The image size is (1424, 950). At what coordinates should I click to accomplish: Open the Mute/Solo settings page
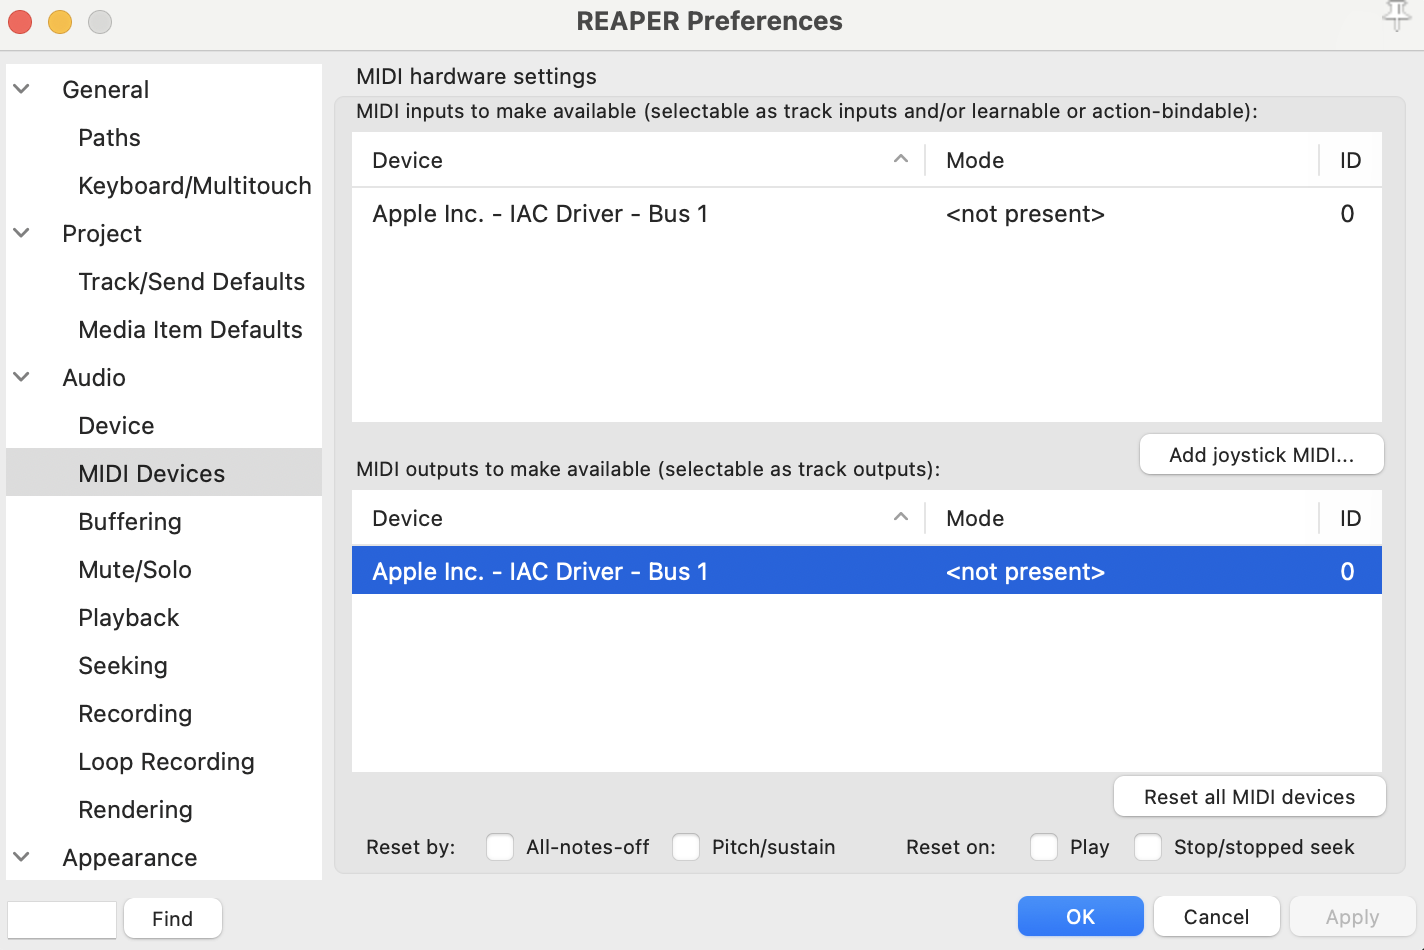click(x=135, y=570)
